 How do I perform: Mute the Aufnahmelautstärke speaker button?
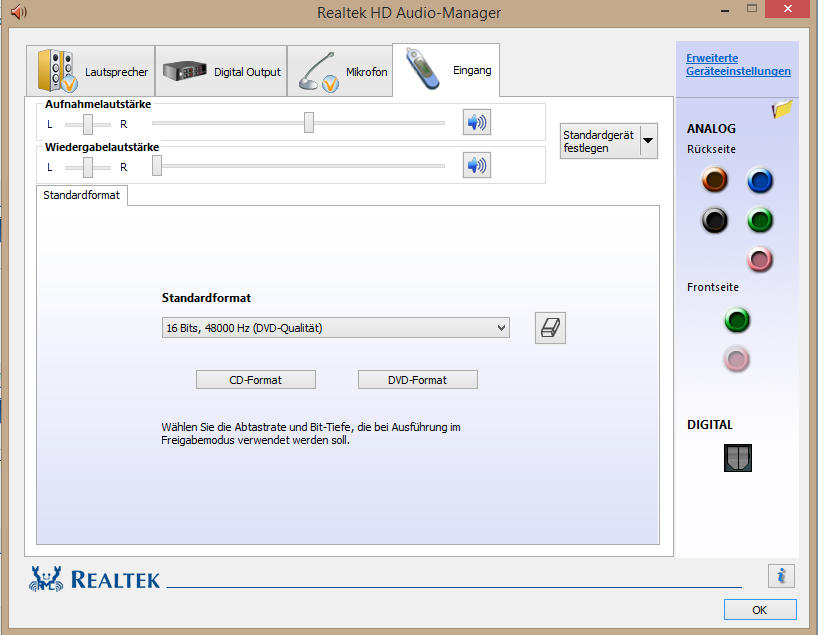[477, 123]
